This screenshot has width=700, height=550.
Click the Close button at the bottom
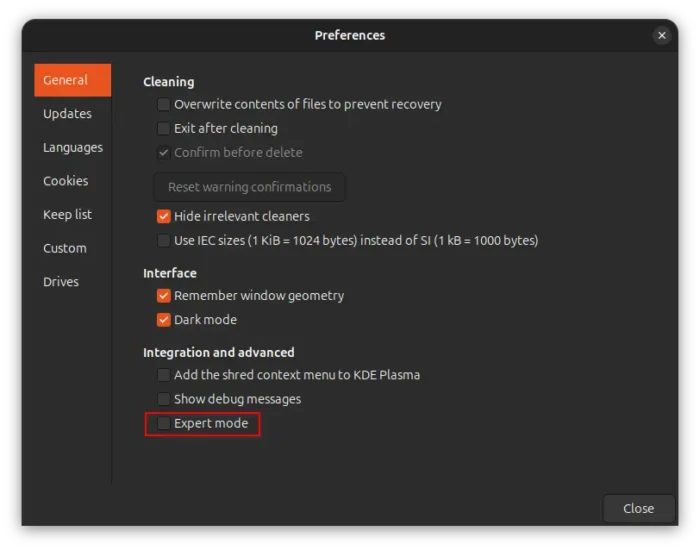[638, 508]
